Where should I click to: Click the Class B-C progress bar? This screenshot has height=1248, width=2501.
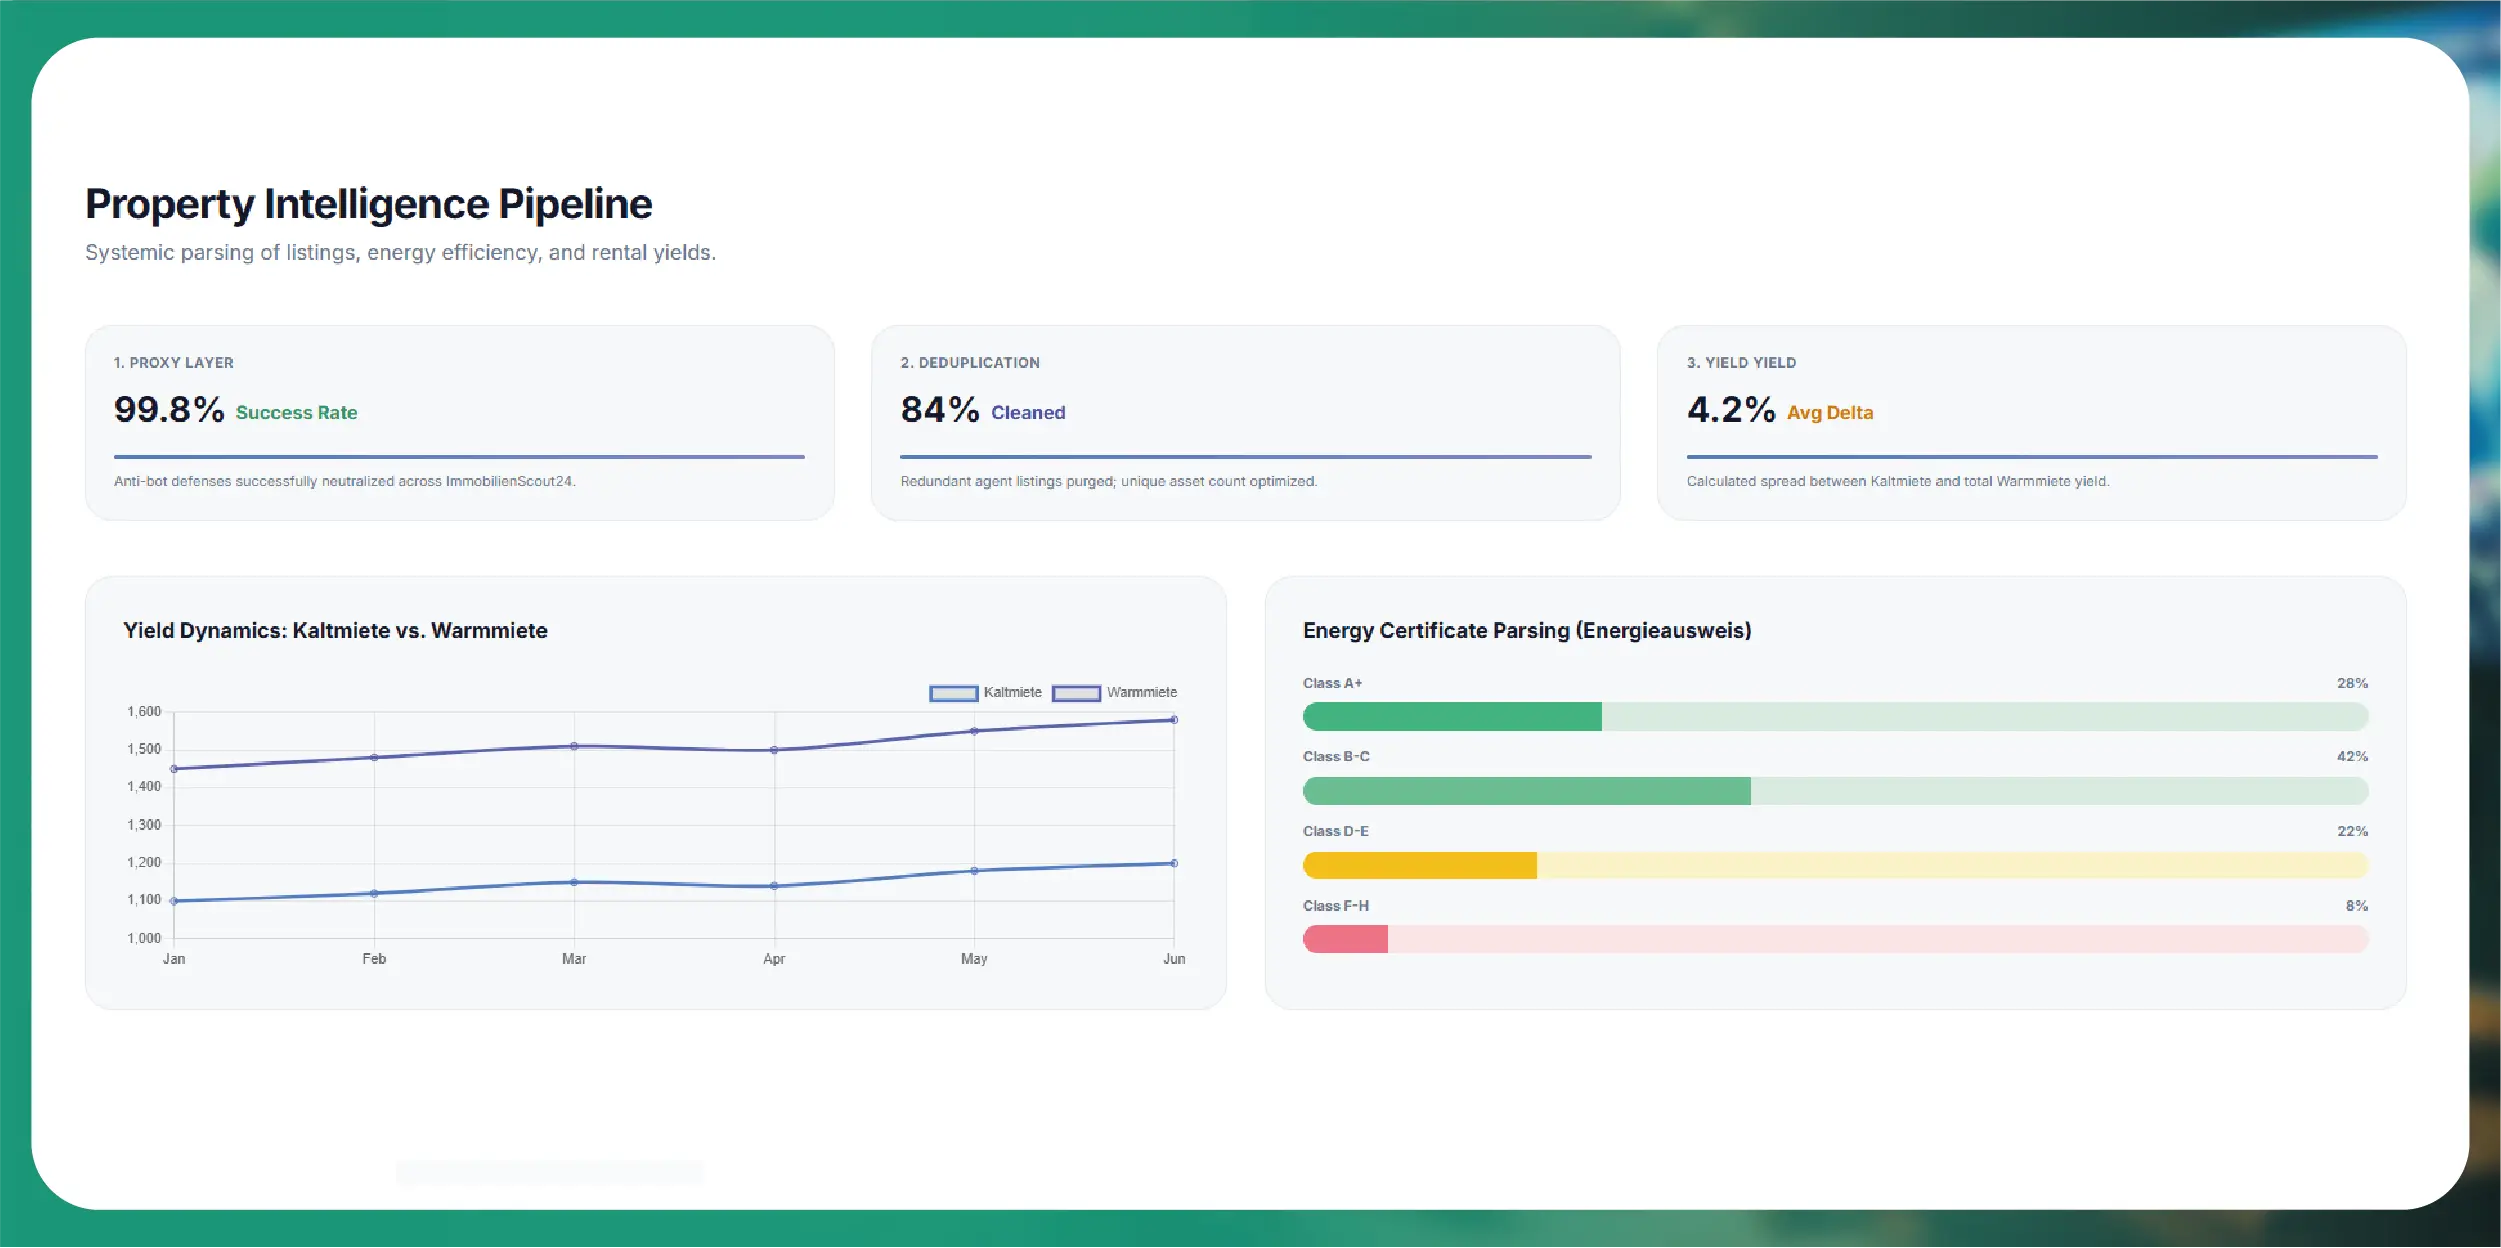click(x=1835, y=791)
